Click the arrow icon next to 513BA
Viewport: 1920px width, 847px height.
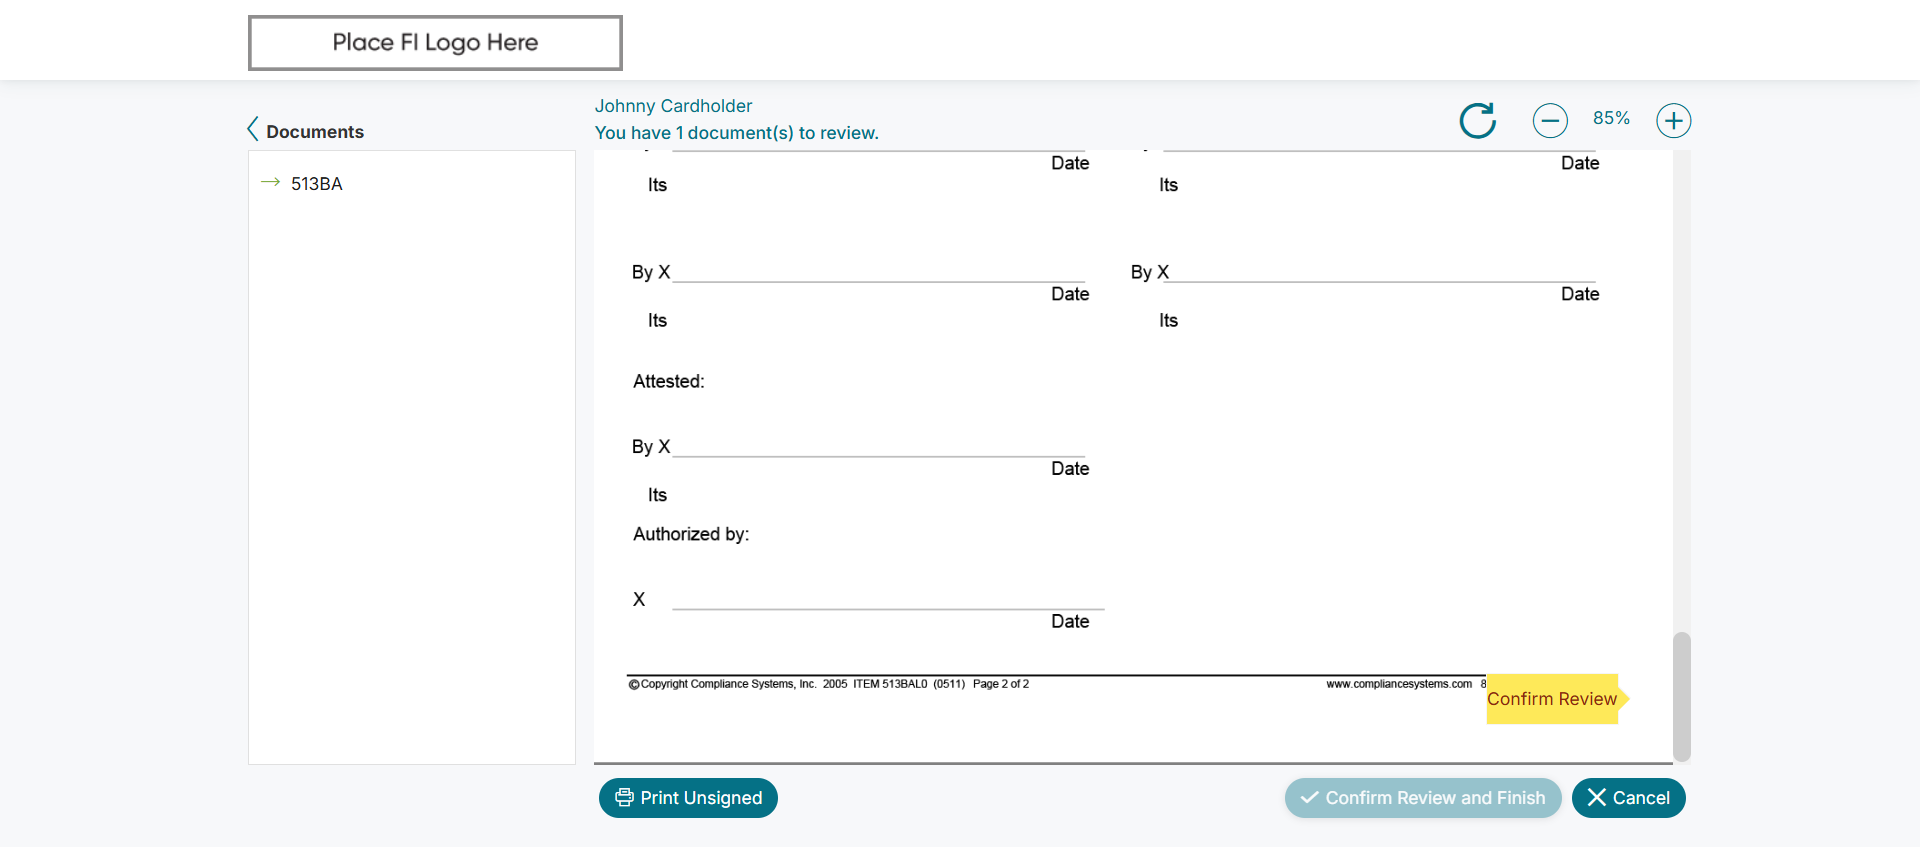click(270, 183)
